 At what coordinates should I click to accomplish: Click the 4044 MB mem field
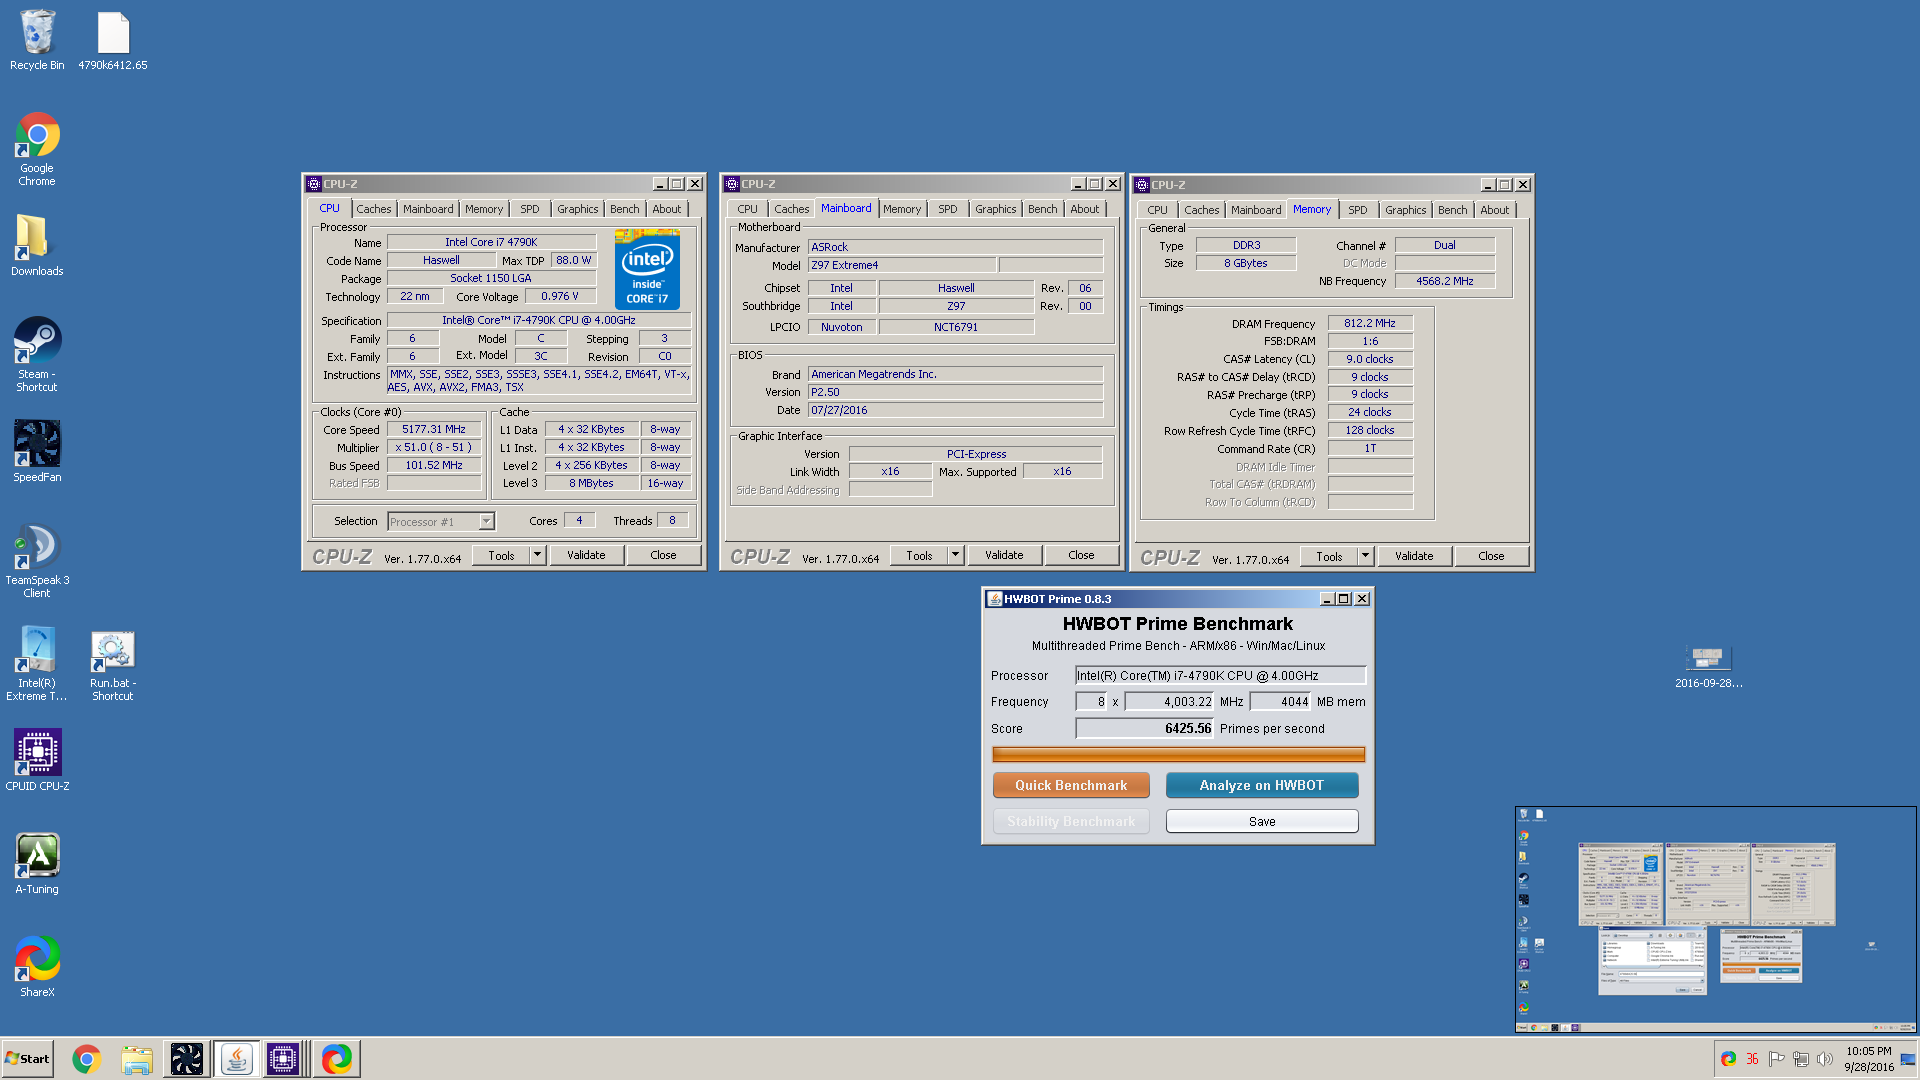(x=1280, y=701)
